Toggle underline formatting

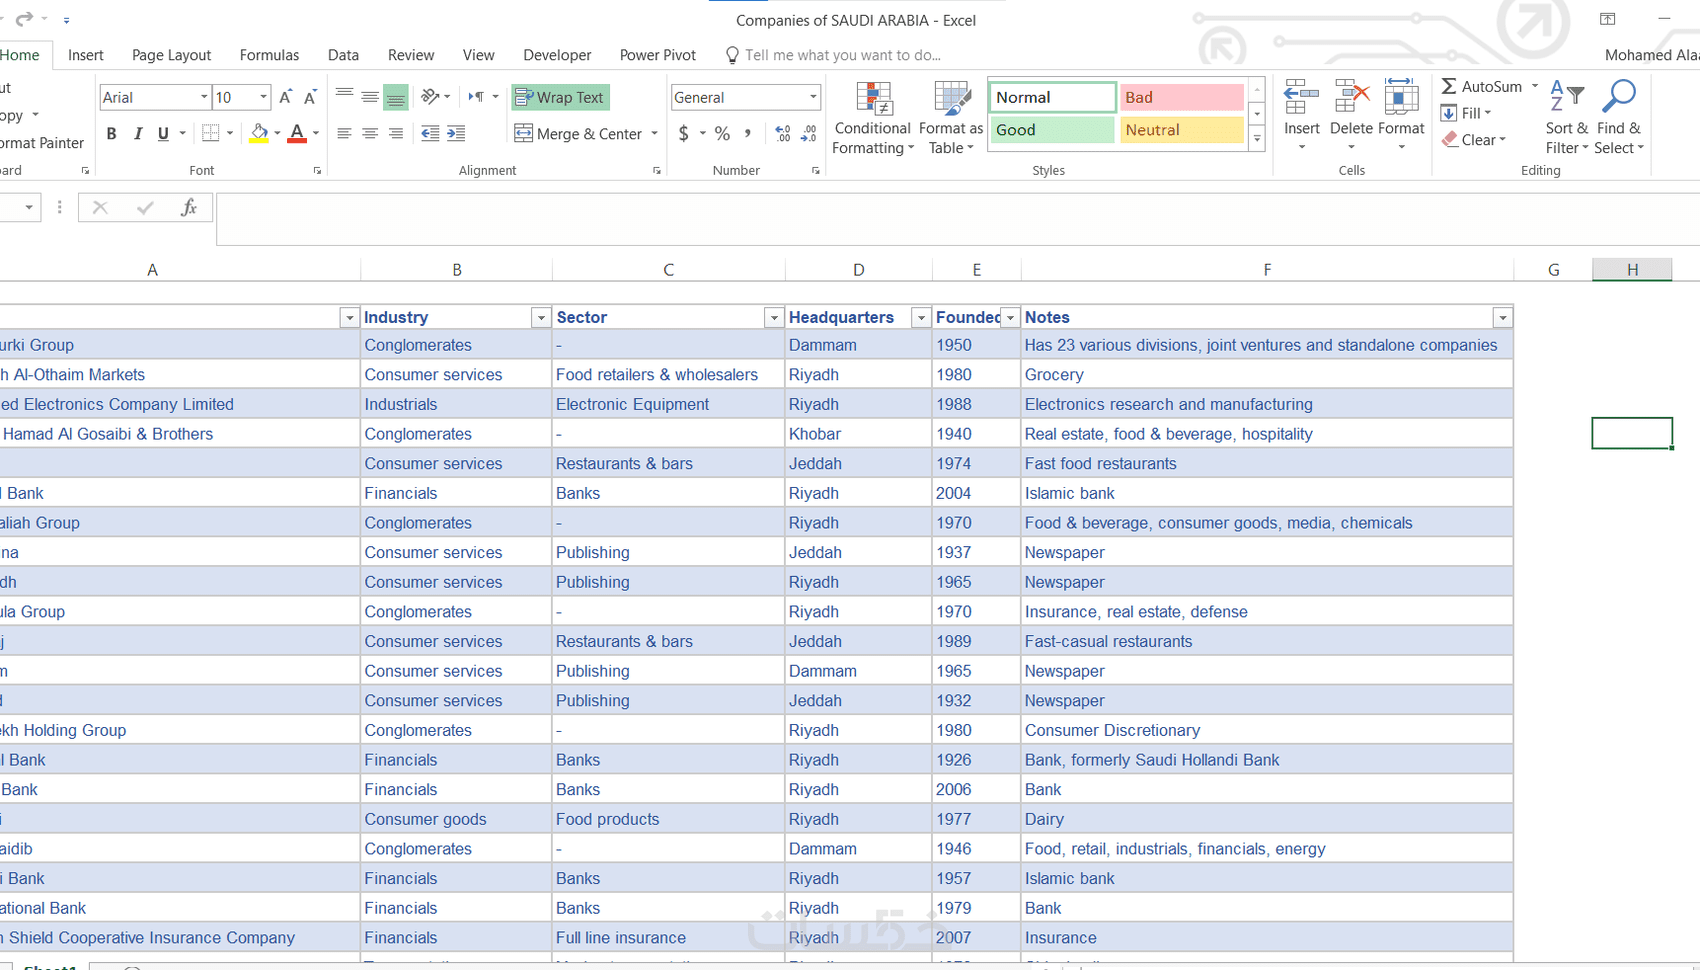pyautogui.click(x=163, y=133)
